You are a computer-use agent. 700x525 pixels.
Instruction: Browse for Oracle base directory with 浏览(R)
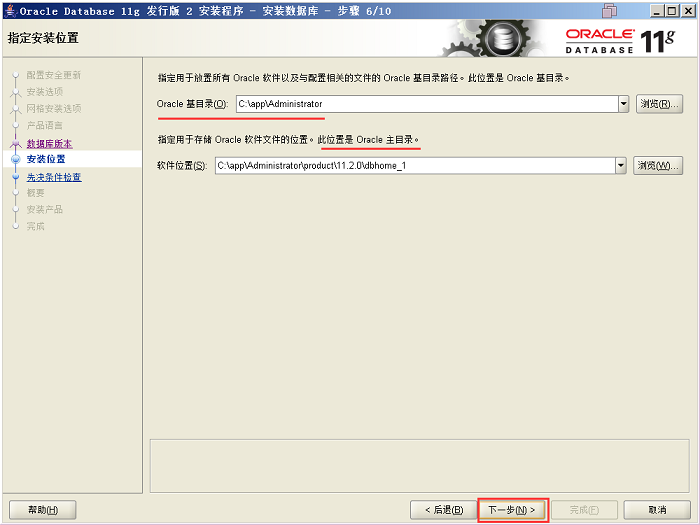pyautogui.click(x=659, y=104)
